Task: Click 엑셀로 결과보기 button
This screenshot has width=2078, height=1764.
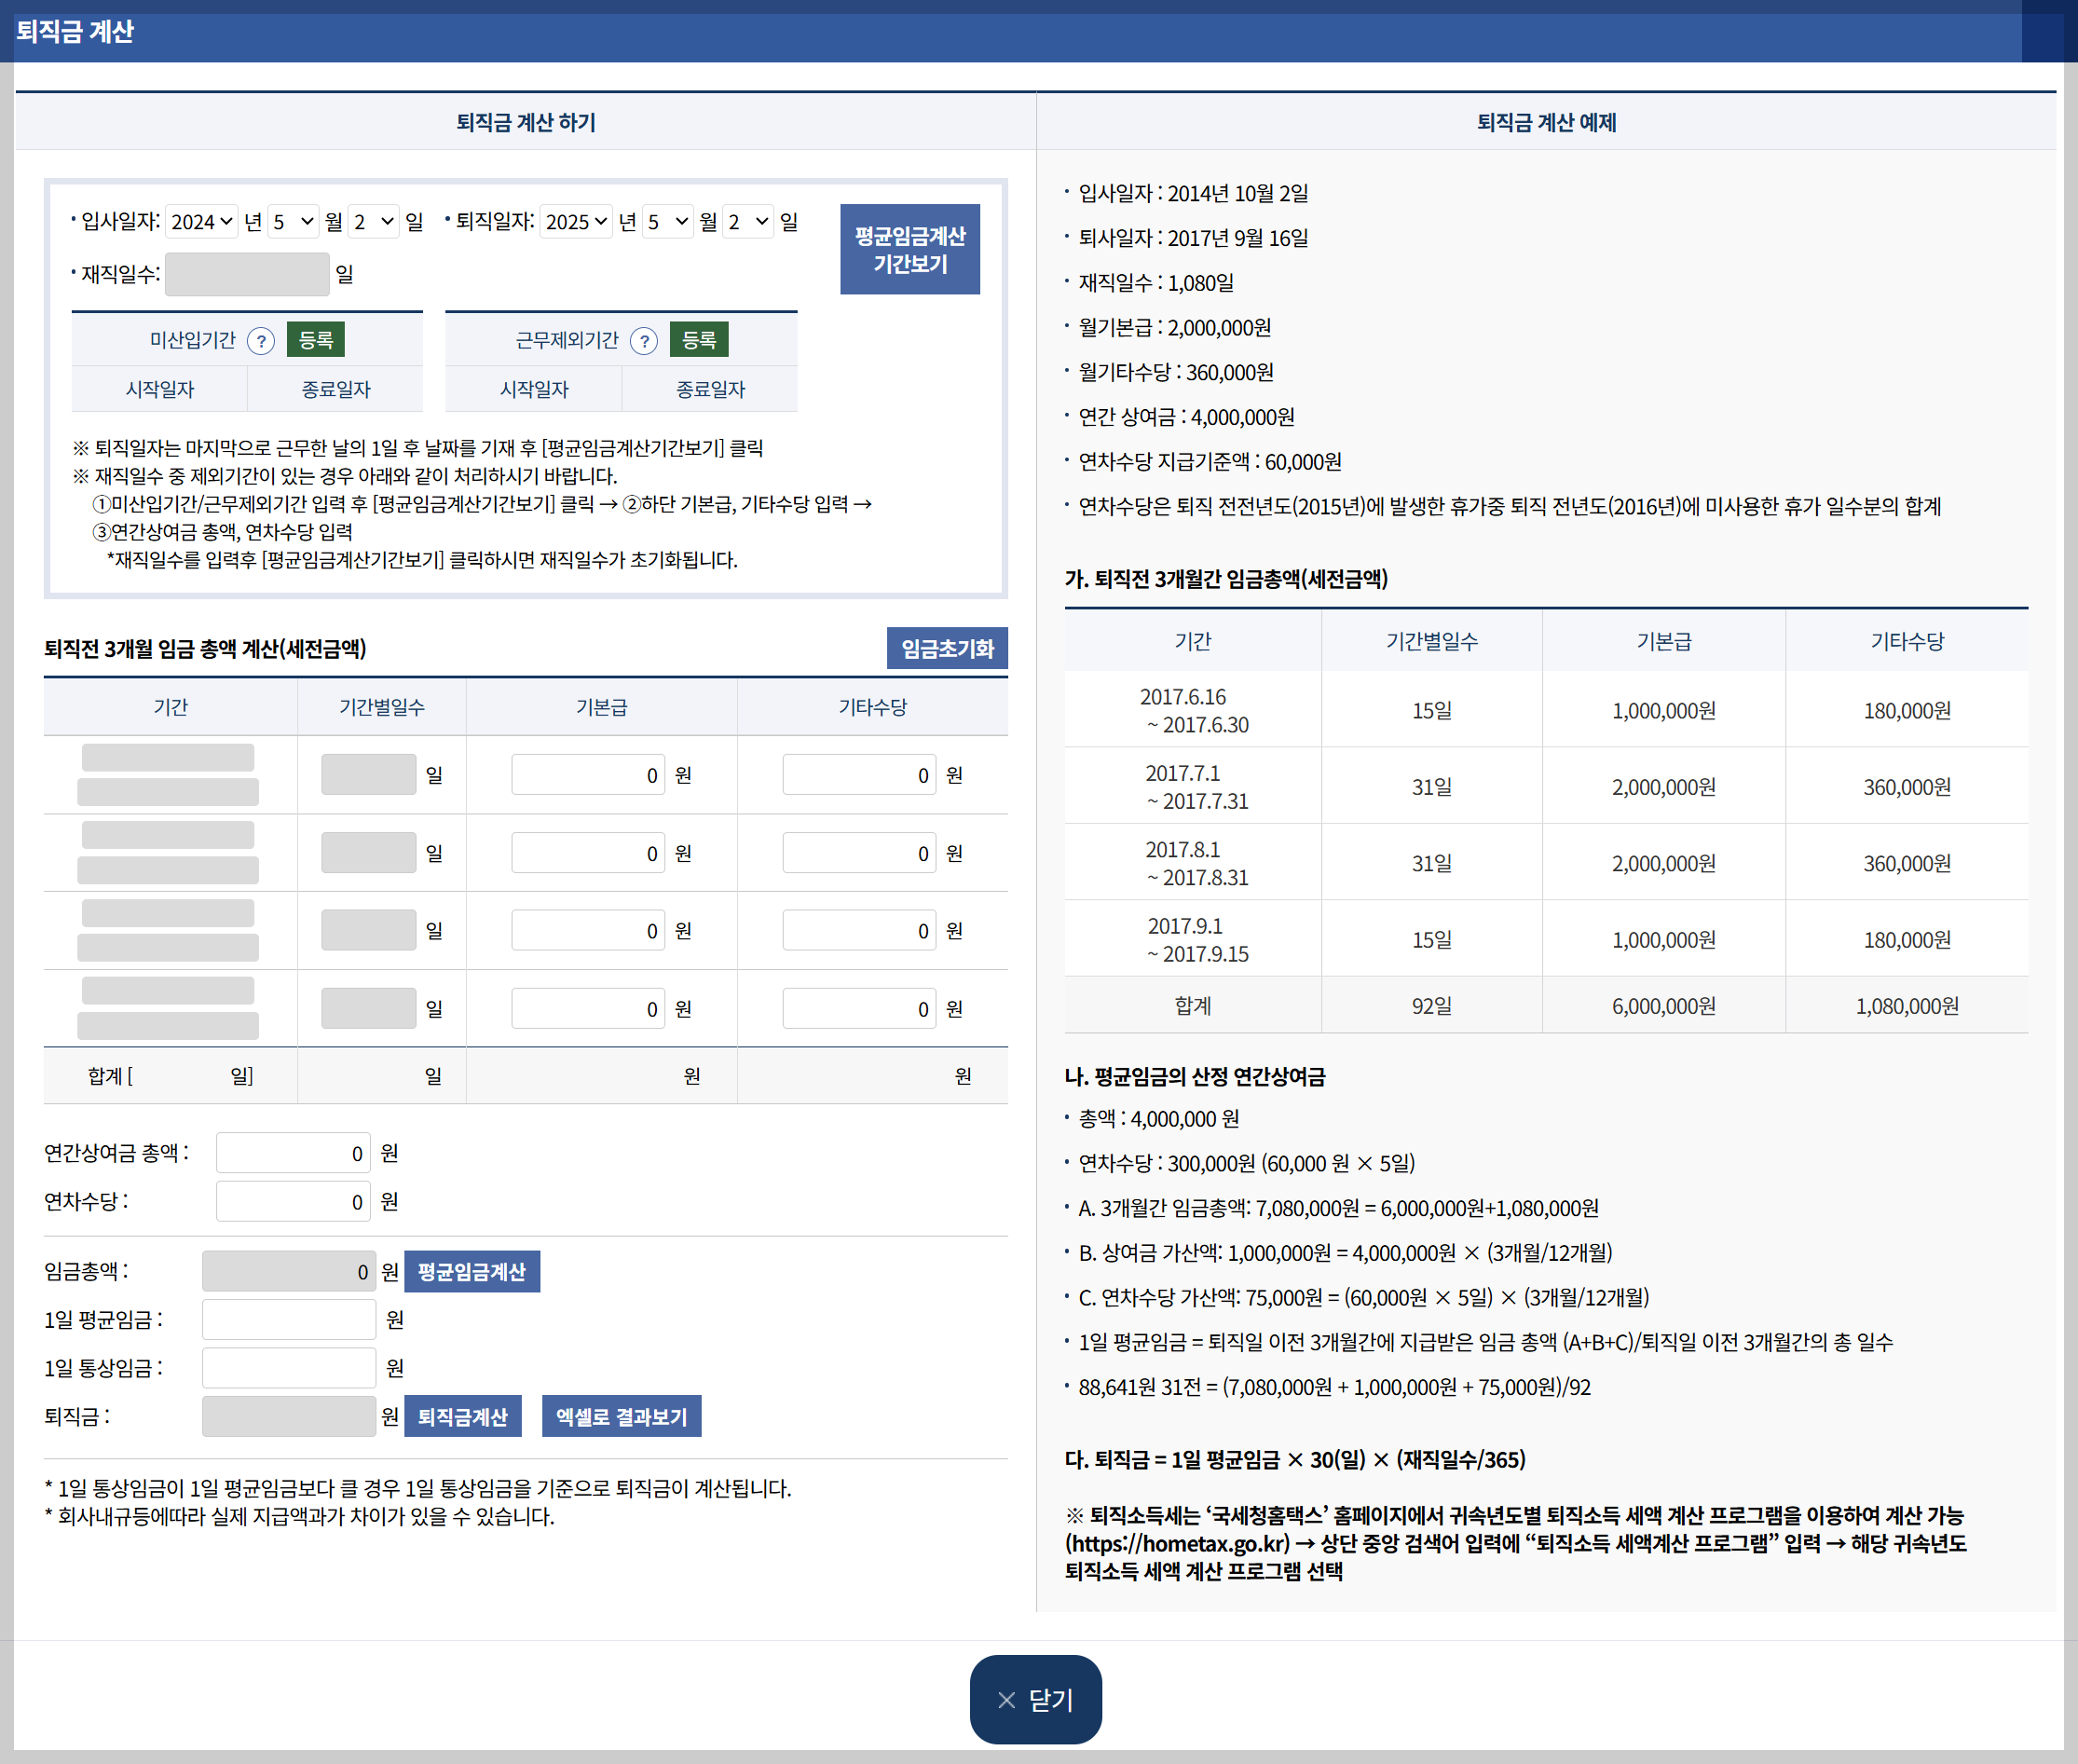Action: (x=621, y=1416)
